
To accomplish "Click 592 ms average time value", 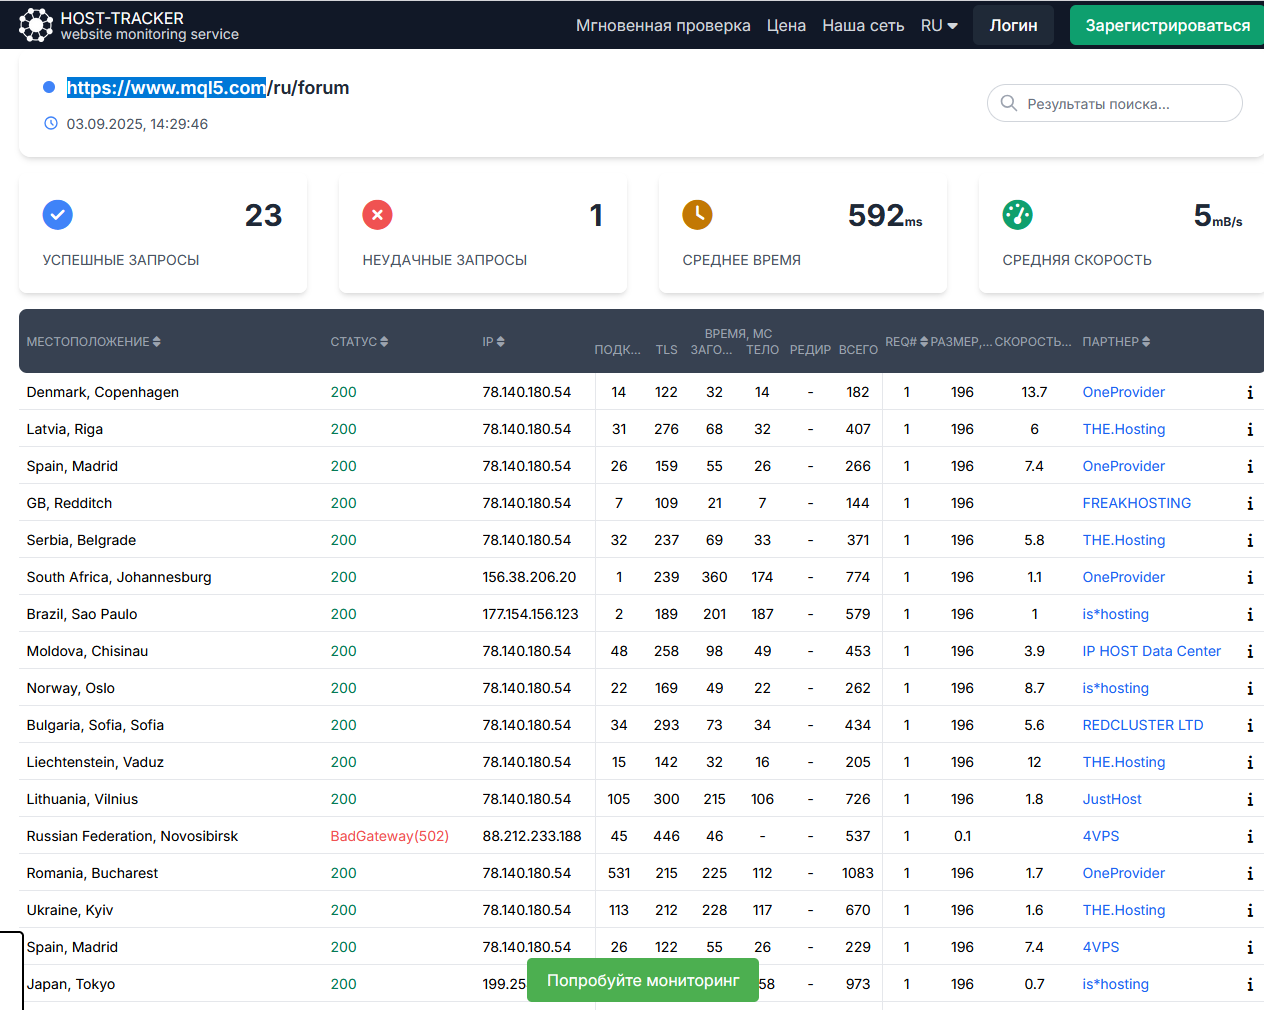I will [885, 215].
